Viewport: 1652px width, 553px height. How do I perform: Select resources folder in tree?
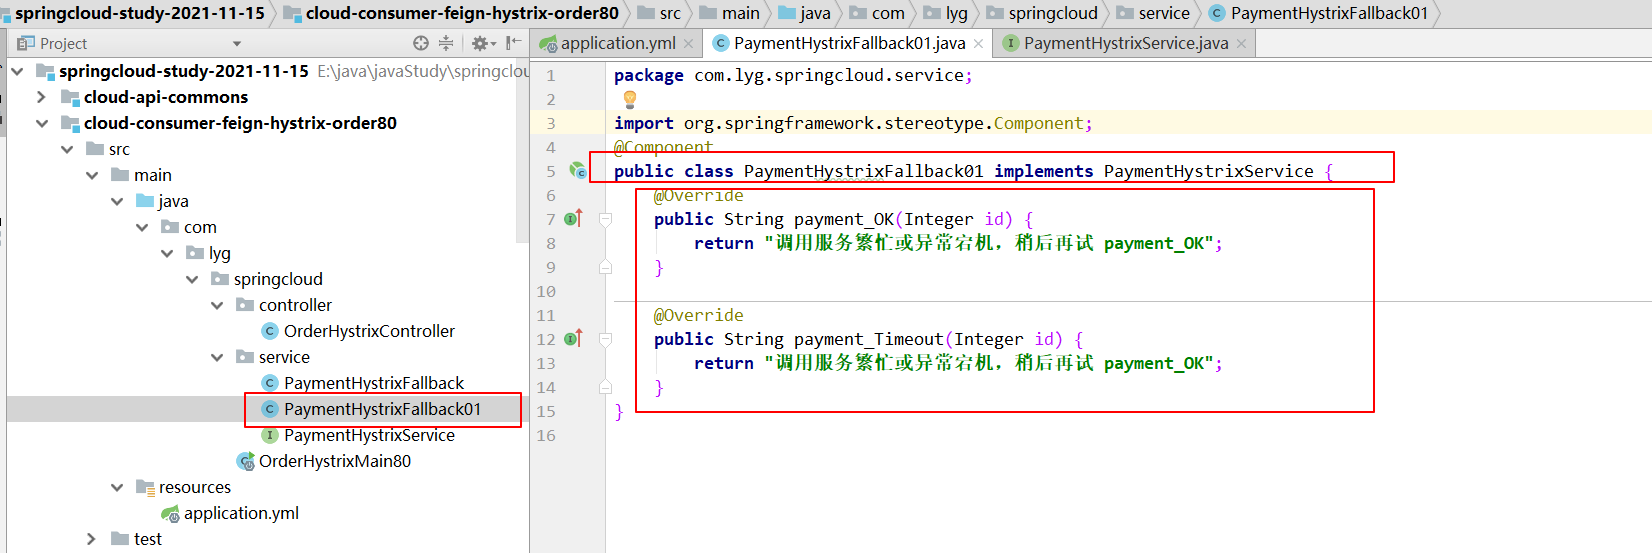click(194, 487)
